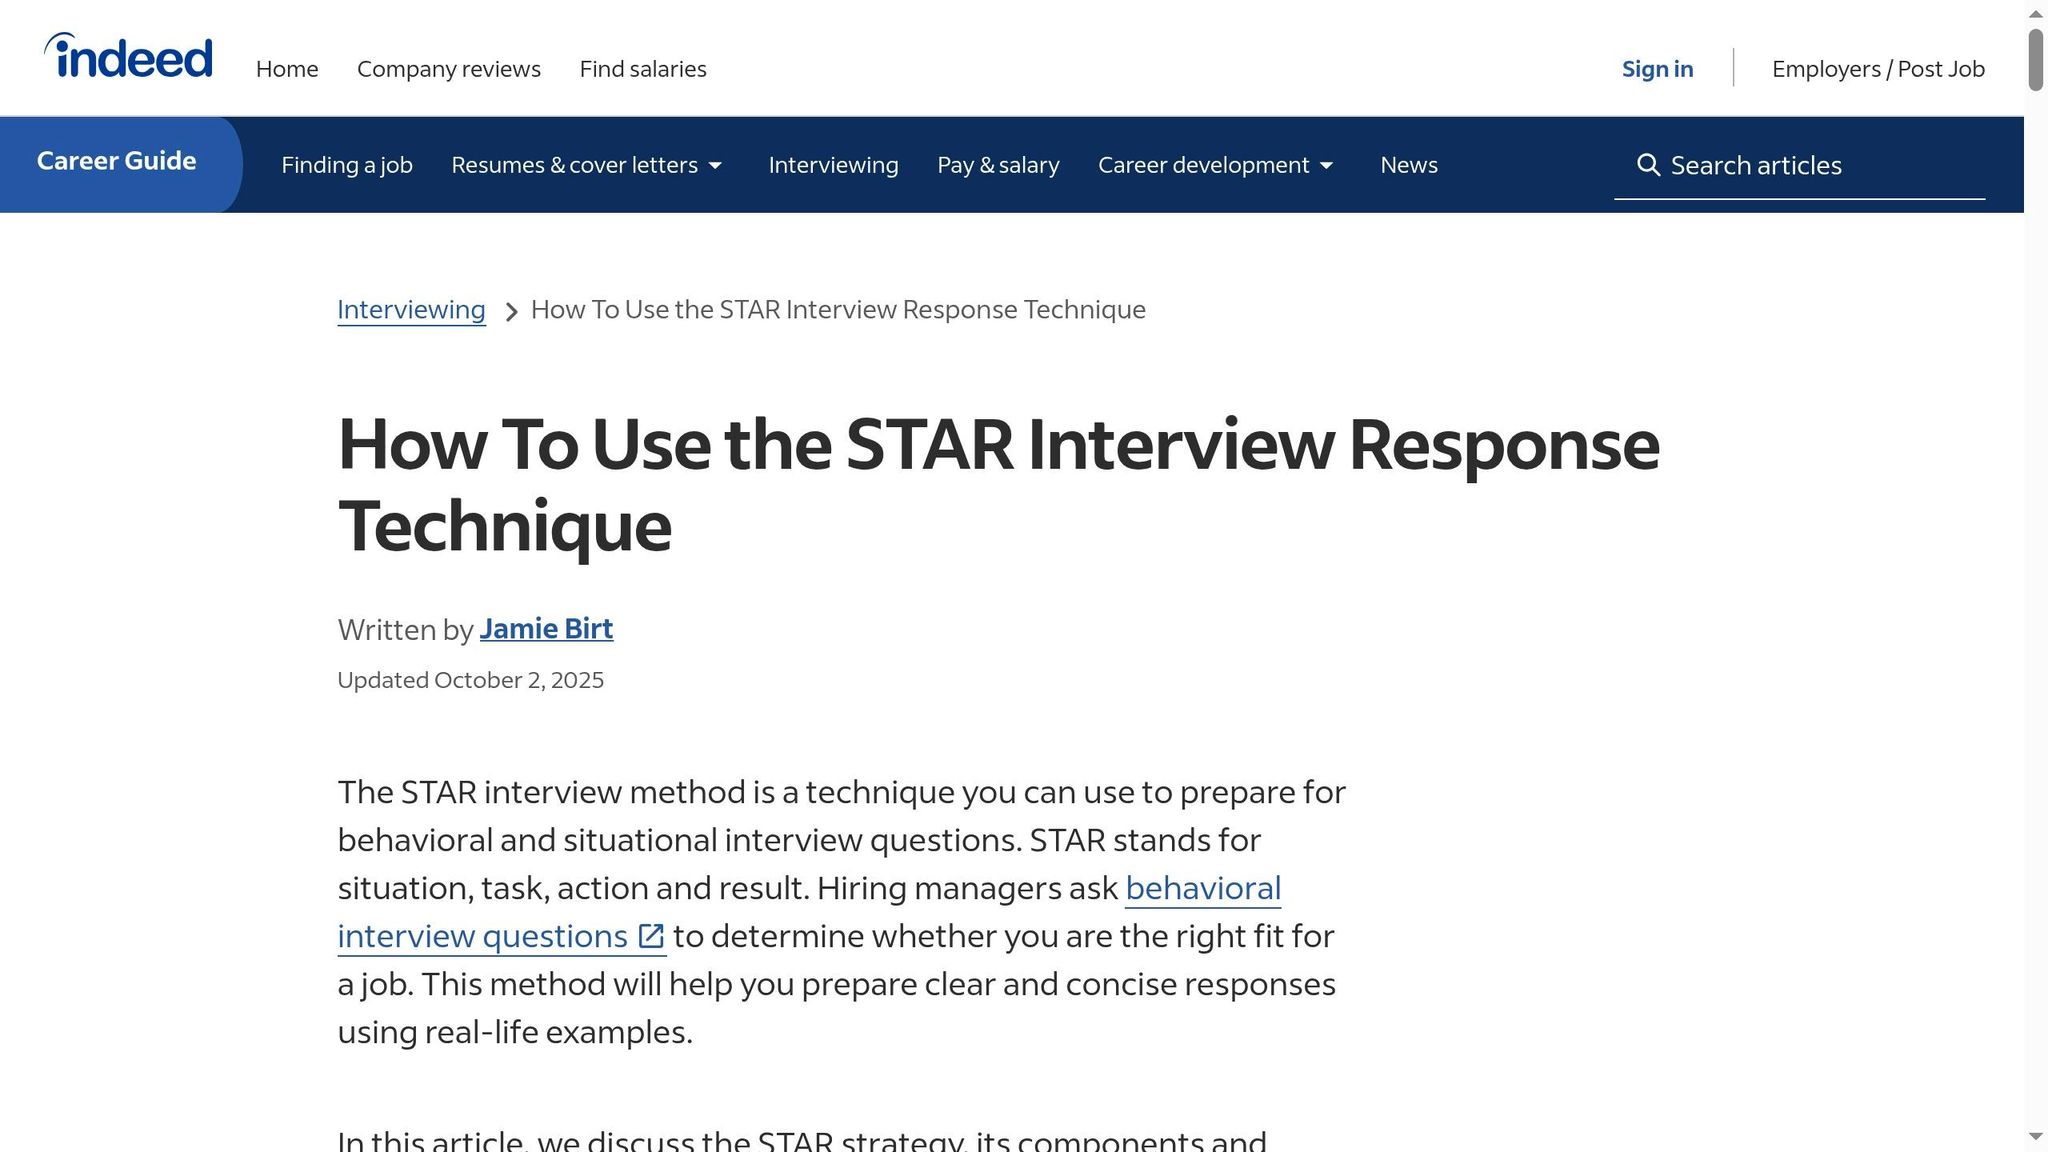Click the Interviewing breadcrumb link

[411, 310]
